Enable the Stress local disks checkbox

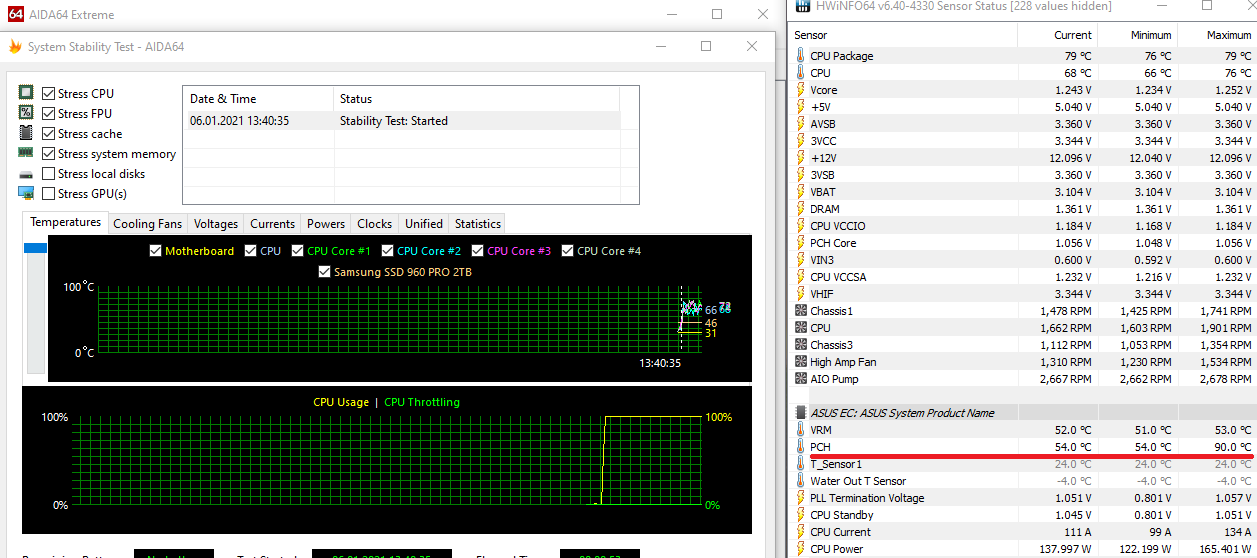point(48,173)
